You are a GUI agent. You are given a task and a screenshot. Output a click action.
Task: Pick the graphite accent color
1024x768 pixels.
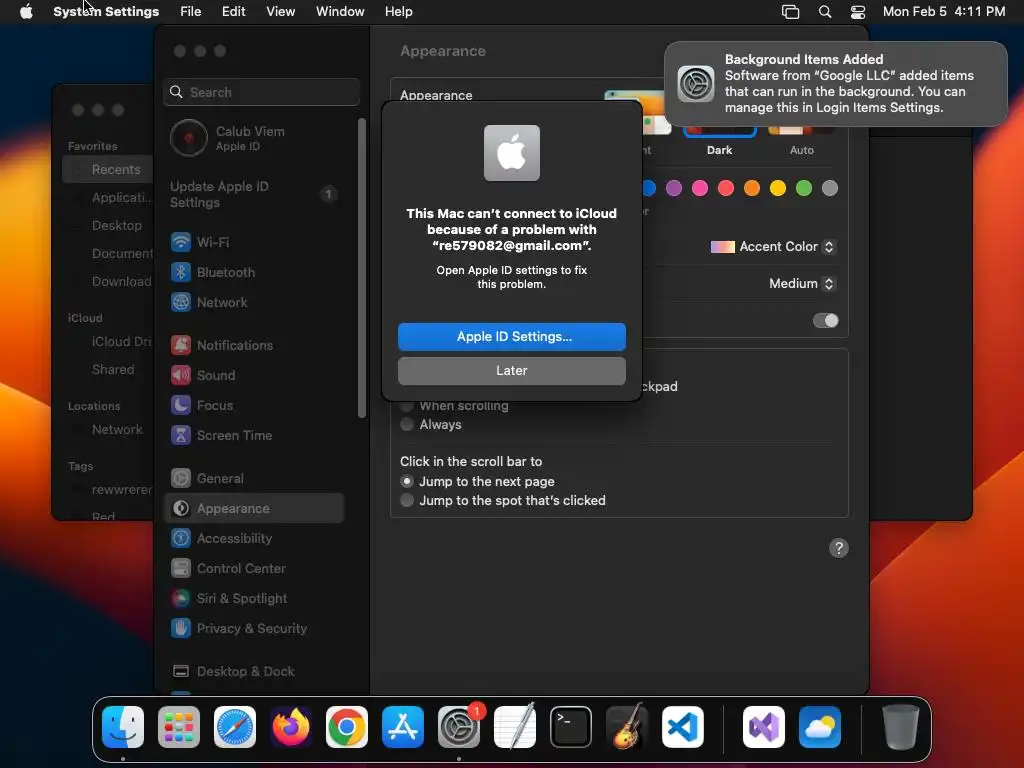click(x=830, y=188)
